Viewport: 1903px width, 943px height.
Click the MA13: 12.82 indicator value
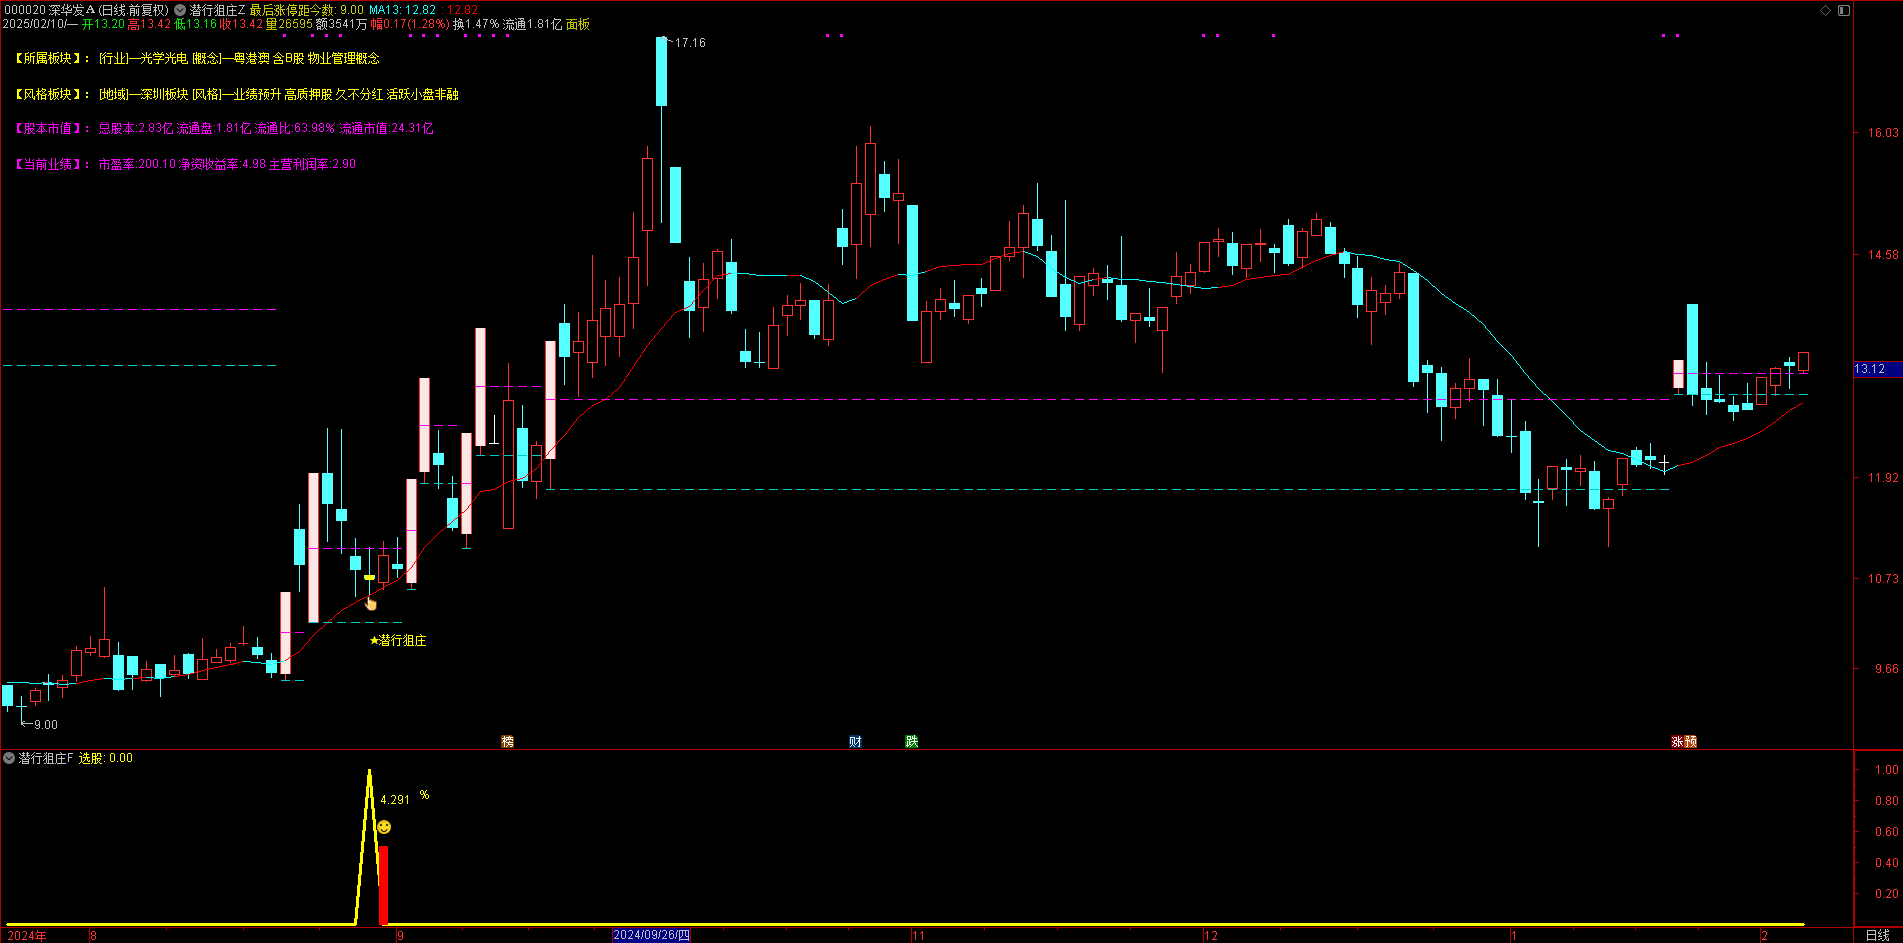click(403, 10)
